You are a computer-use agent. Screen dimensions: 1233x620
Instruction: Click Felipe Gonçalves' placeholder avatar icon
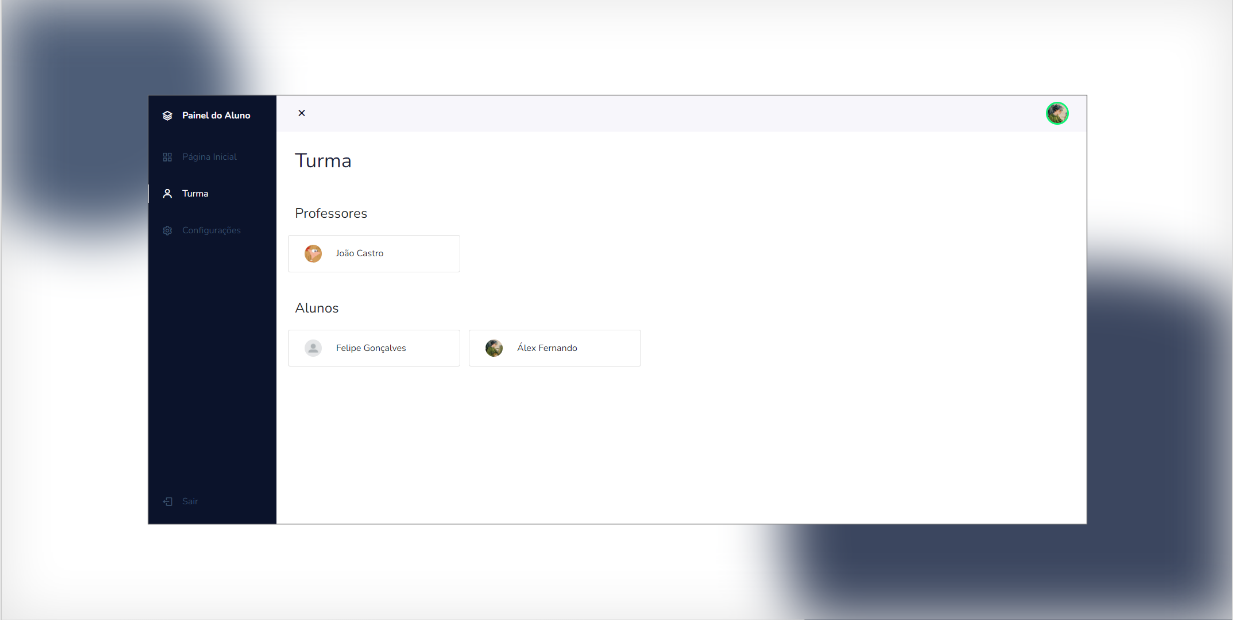point(313,348)
